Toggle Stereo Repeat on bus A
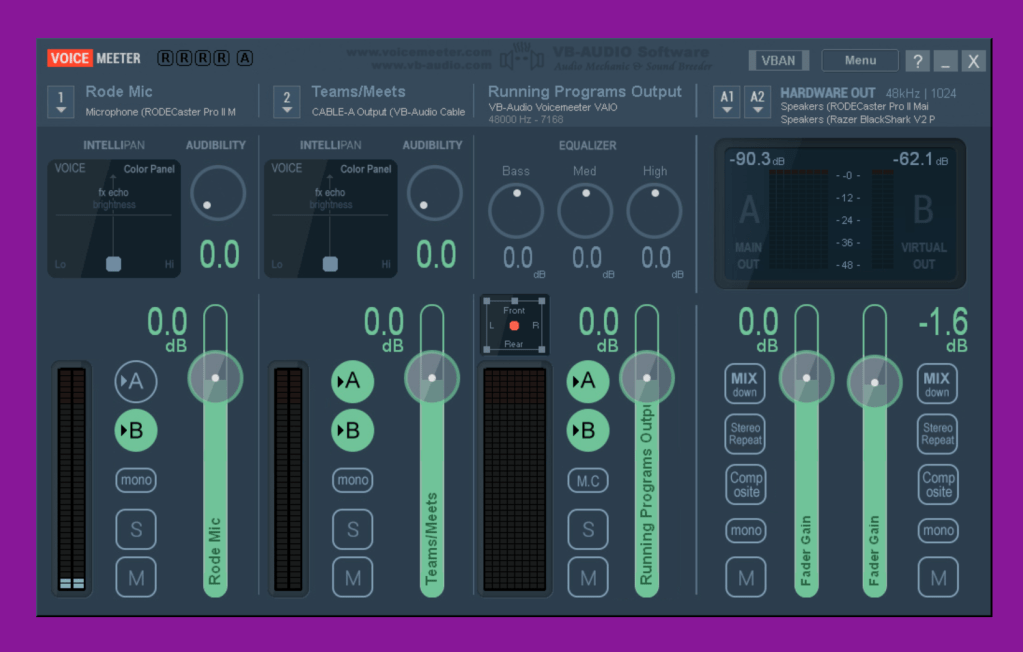Image resolution: width=1023 pixels, height=652 pixels. 745,434
